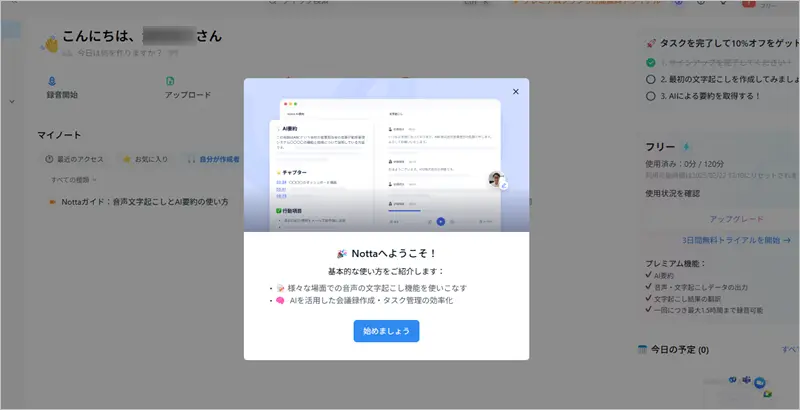Click the lightning icon beside フリー

[x=686, y=147]
